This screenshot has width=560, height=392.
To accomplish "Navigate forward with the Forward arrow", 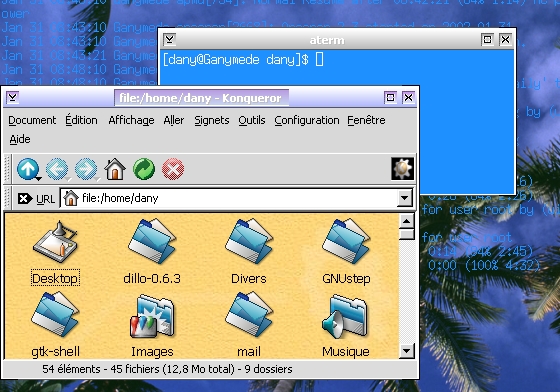I will (x=86, y=169).
